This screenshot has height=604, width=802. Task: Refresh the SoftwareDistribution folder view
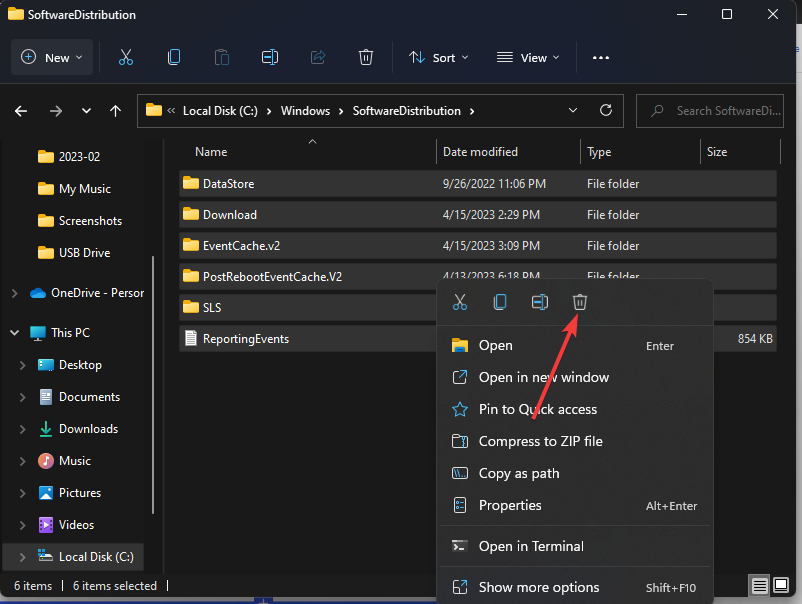pos(606,110)
